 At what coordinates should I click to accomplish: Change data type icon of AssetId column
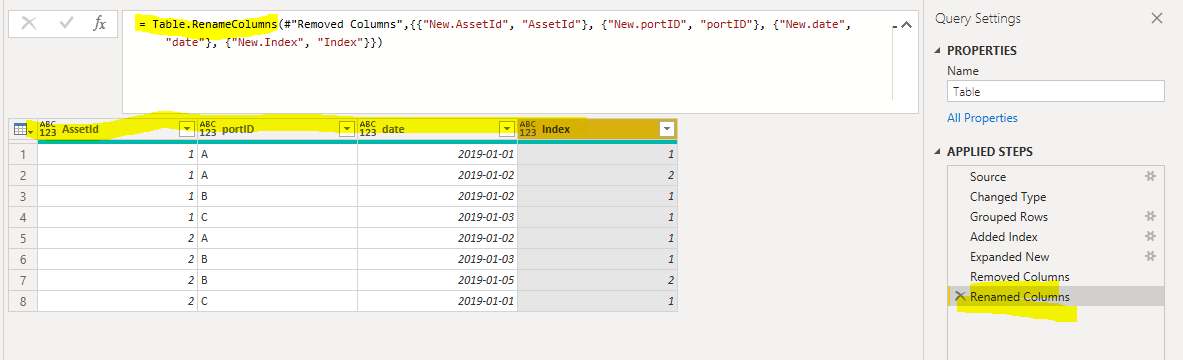click(48, 129)
